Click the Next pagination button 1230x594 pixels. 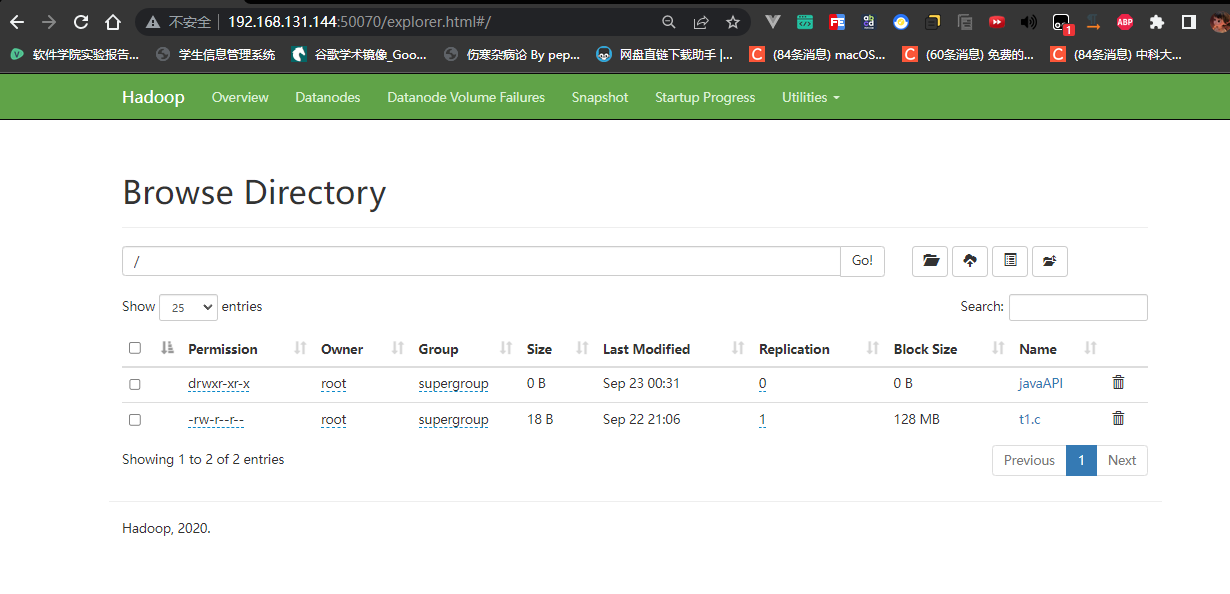[1121, 460]
